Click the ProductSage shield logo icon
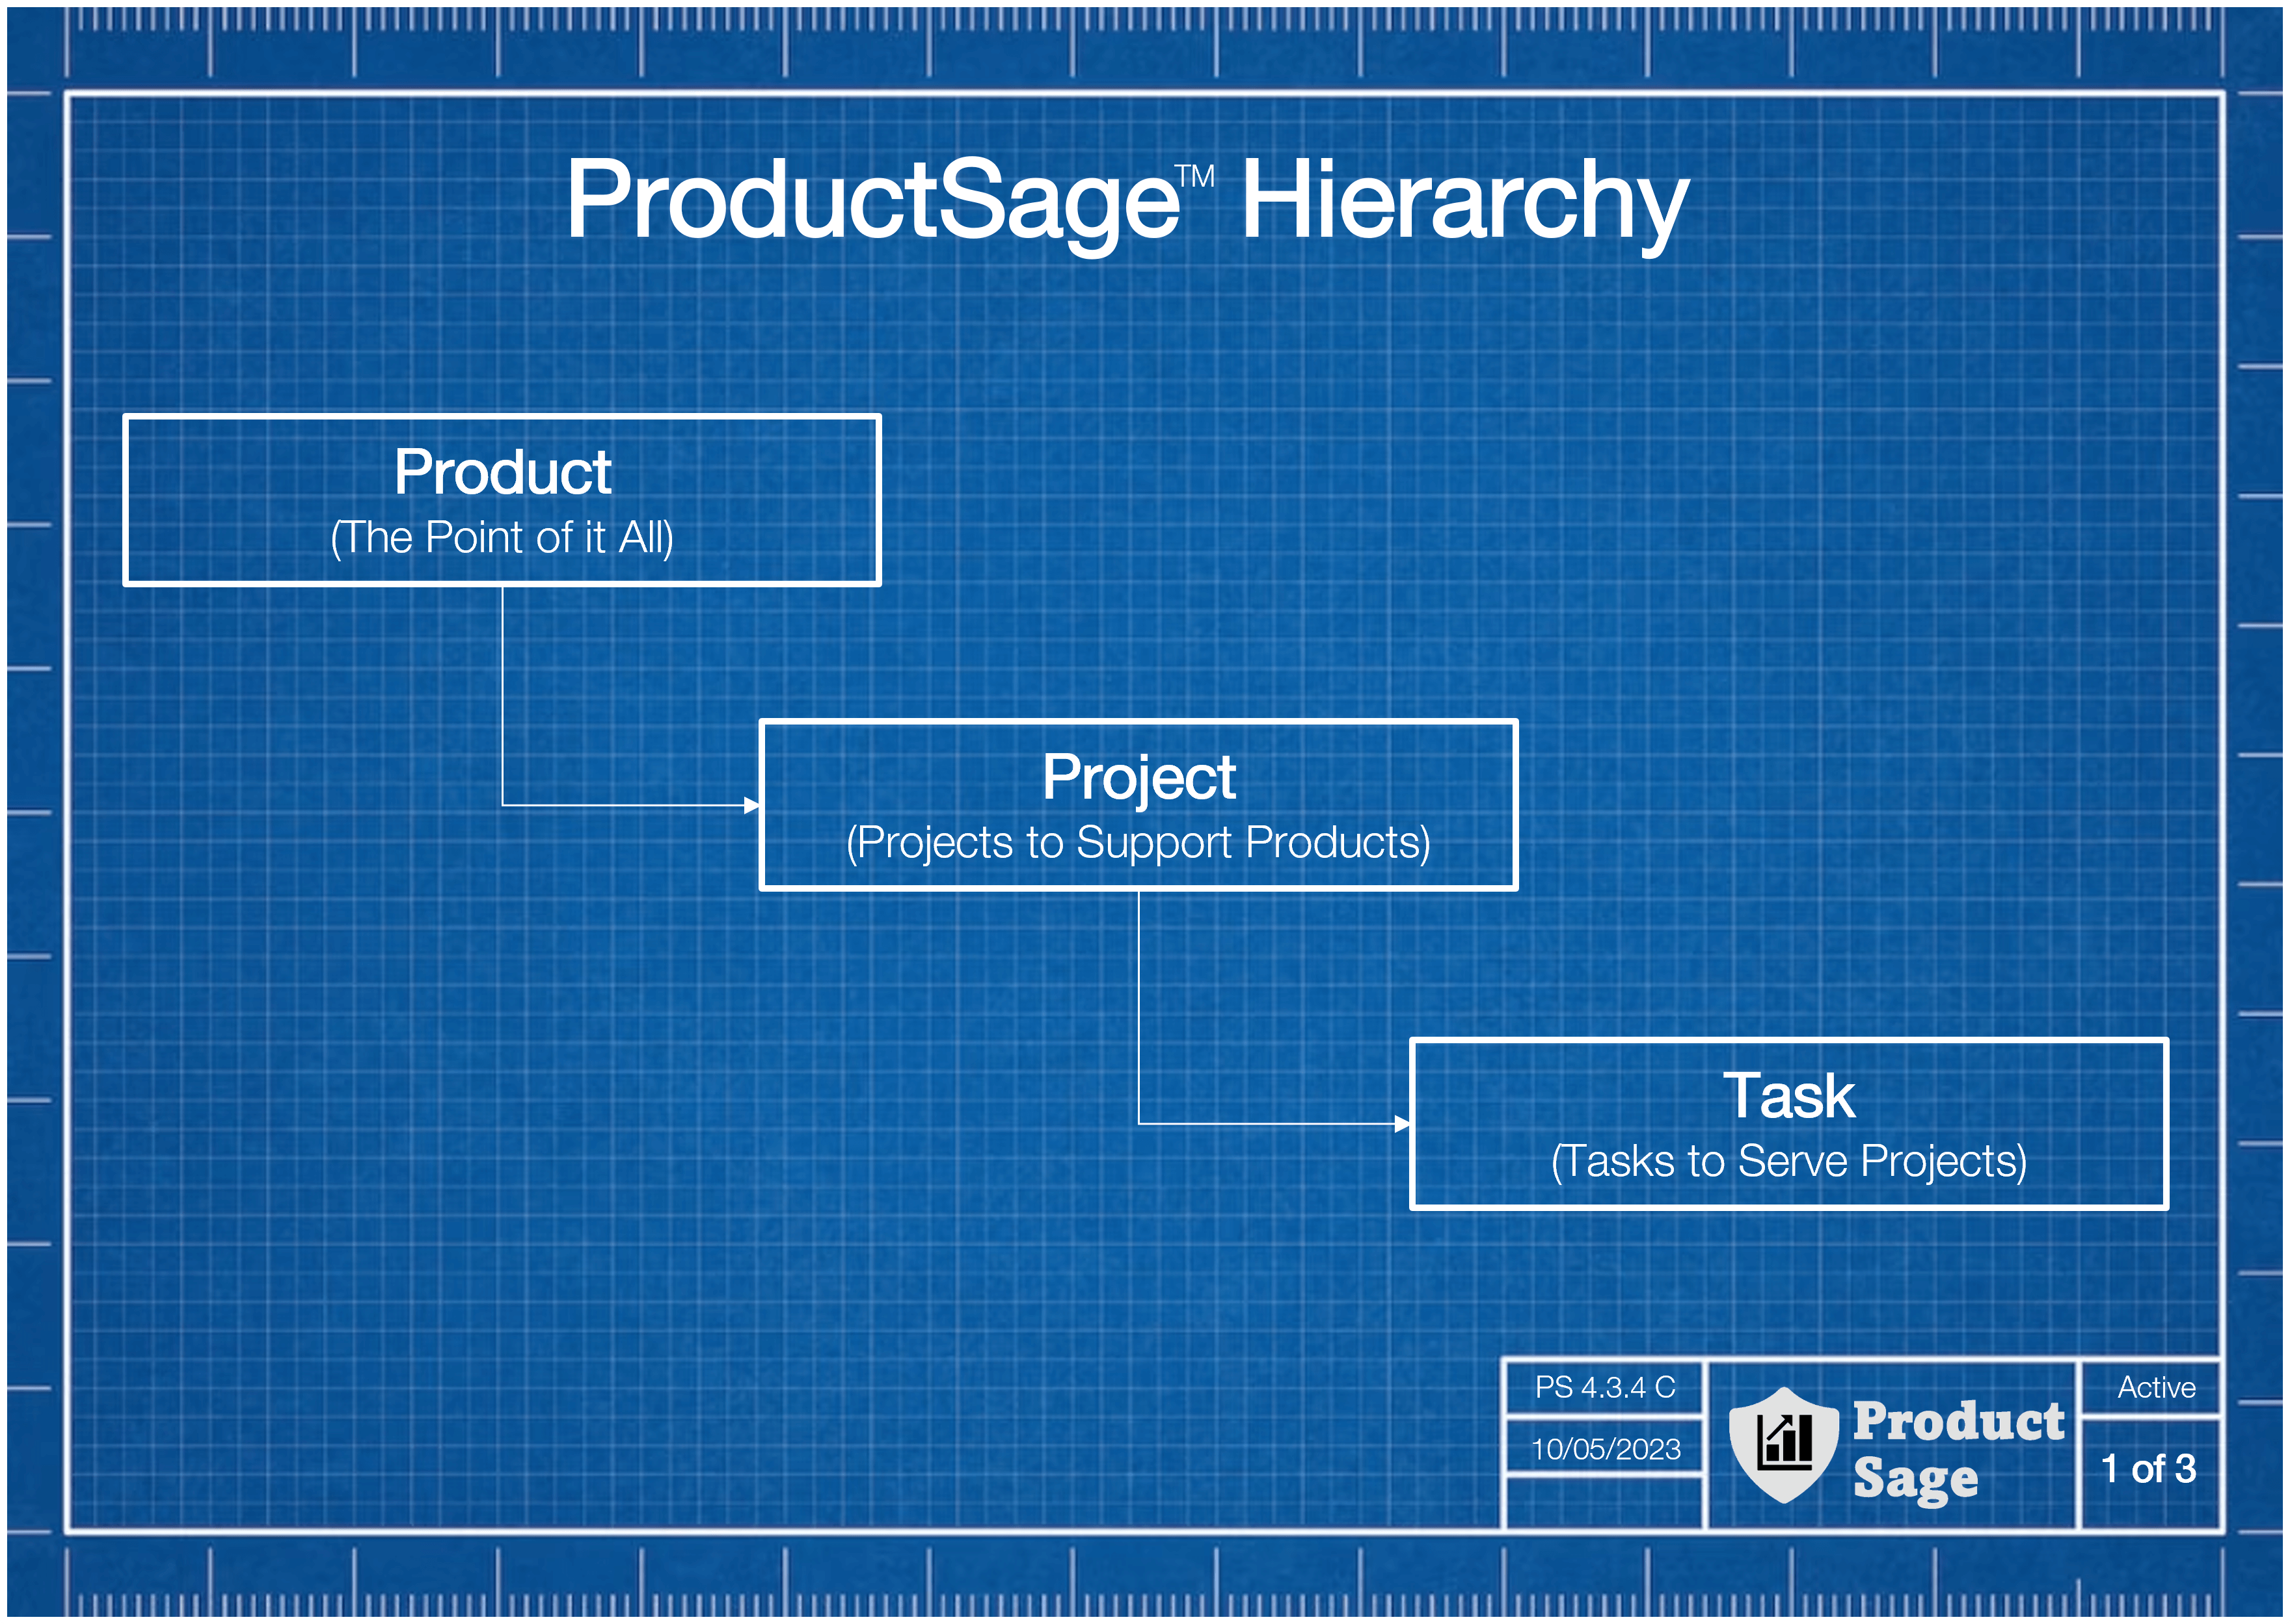This screenshot has width=2290, height=1624. pos(1784,1444)
